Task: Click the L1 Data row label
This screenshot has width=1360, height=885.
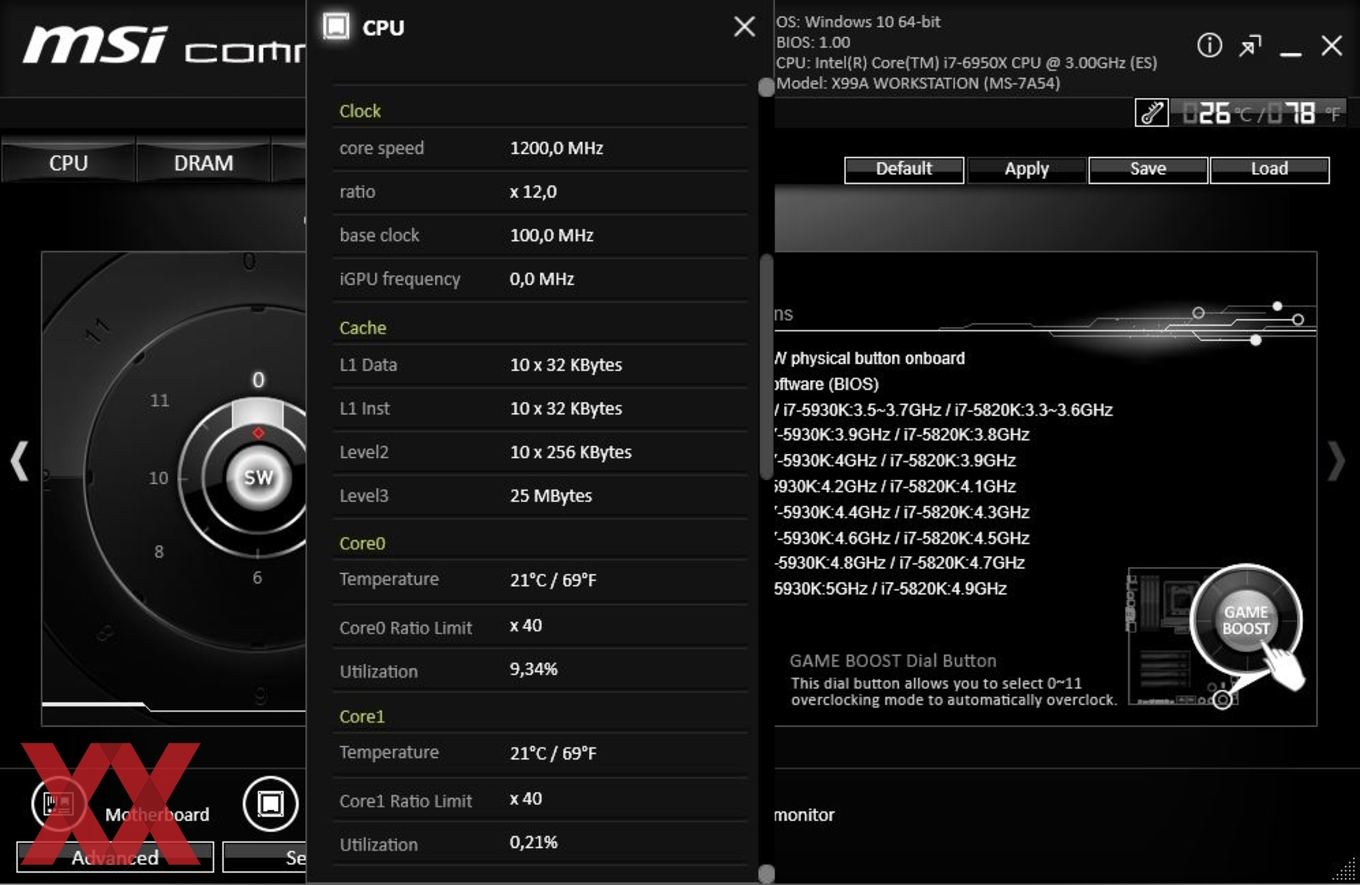Action: click(368, 365)
